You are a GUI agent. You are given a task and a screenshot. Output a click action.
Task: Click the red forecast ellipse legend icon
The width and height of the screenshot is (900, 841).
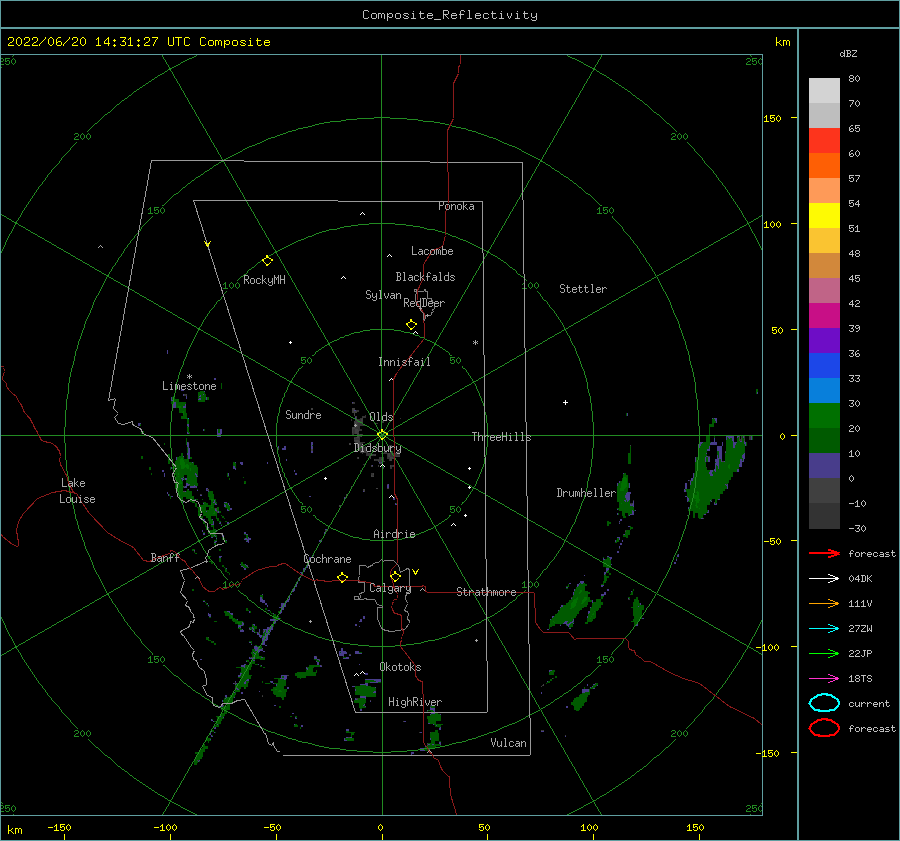pos(824,728)
